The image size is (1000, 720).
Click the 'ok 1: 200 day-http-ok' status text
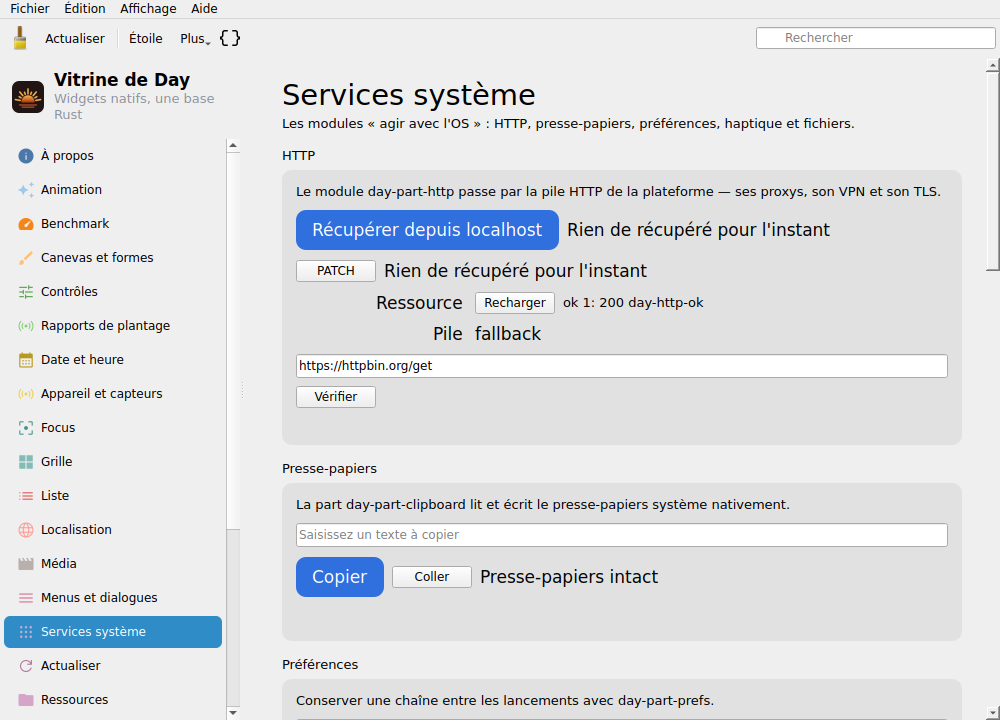[x=633, y=303]
